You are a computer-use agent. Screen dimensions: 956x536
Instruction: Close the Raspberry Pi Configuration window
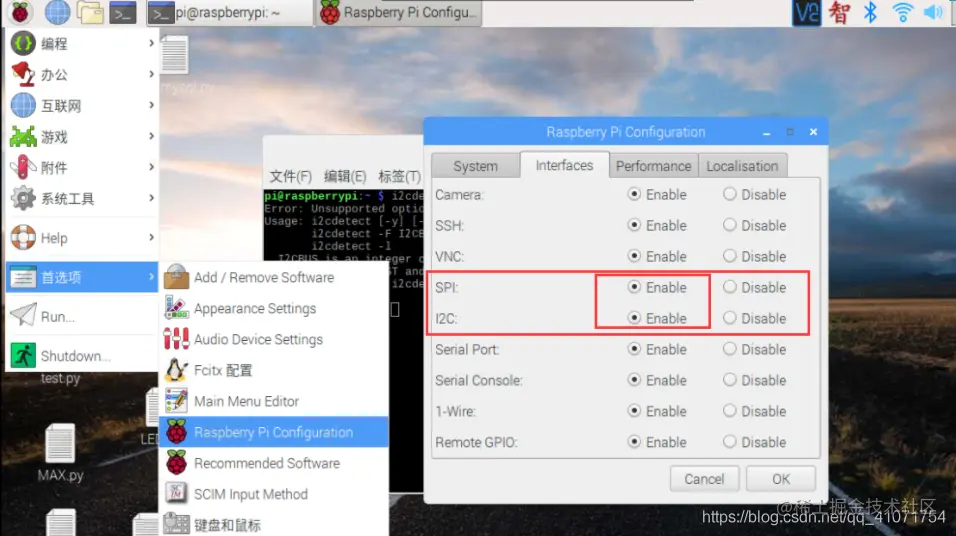(813, 132)
